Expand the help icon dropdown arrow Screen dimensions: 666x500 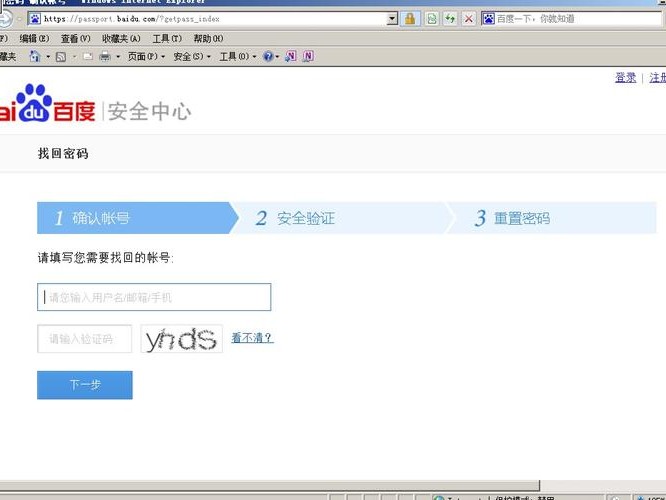(277, 56)
